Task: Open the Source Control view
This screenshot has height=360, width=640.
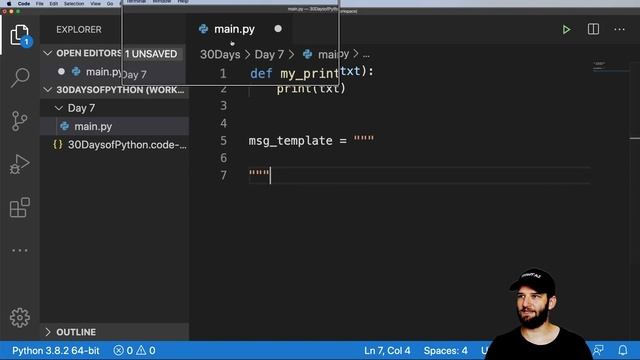Action: click(x=19, y=121)
